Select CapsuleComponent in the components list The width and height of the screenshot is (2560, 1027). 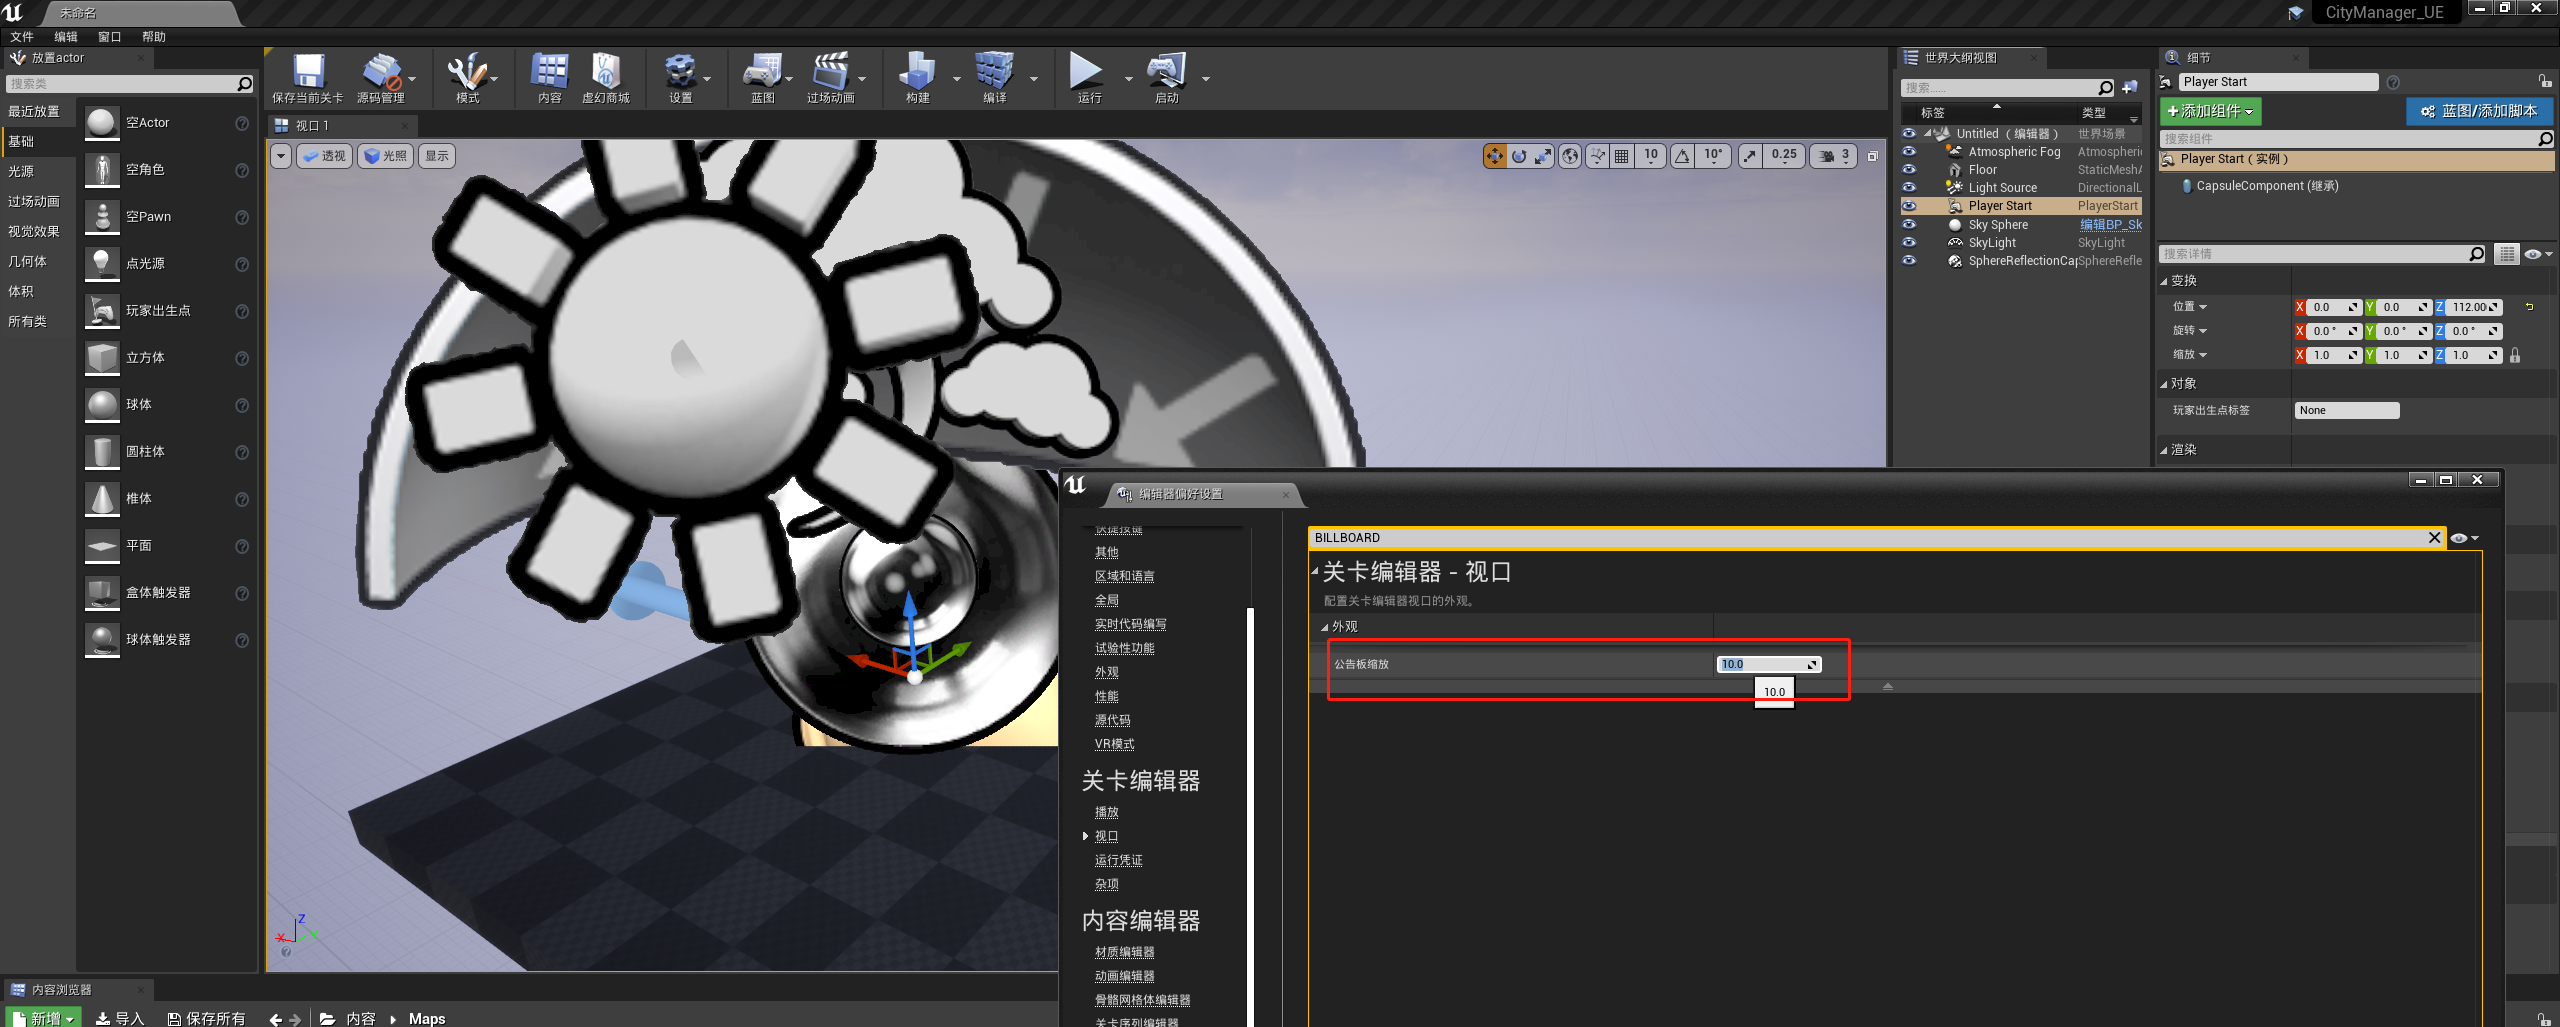coord(2266,186)
